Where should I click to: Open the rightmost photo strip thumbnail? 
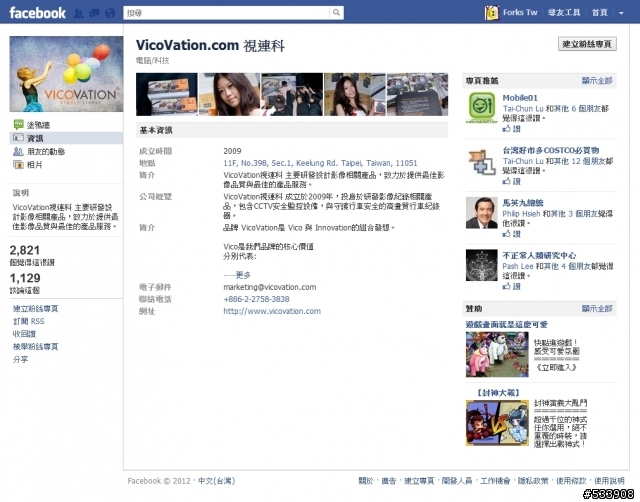coord(417,94)
